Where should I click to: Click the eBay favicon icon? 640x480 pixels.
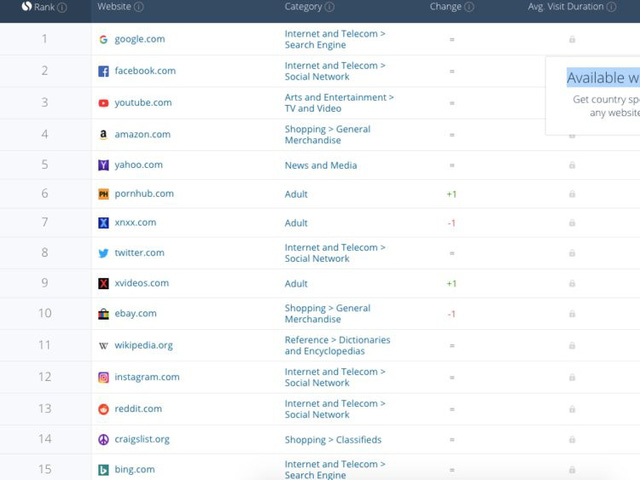pos(103,314)
